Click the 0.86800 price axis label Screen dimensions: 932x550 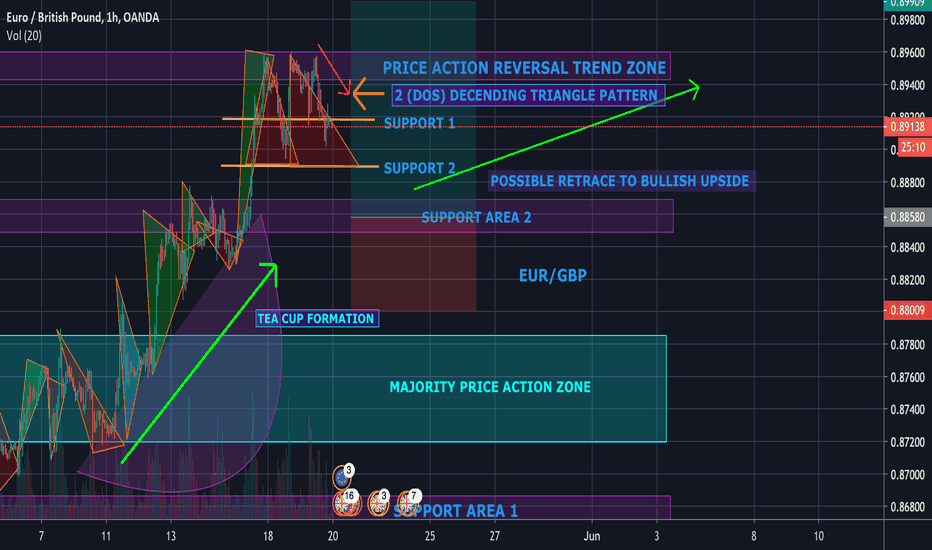click(x=907, y=507)
